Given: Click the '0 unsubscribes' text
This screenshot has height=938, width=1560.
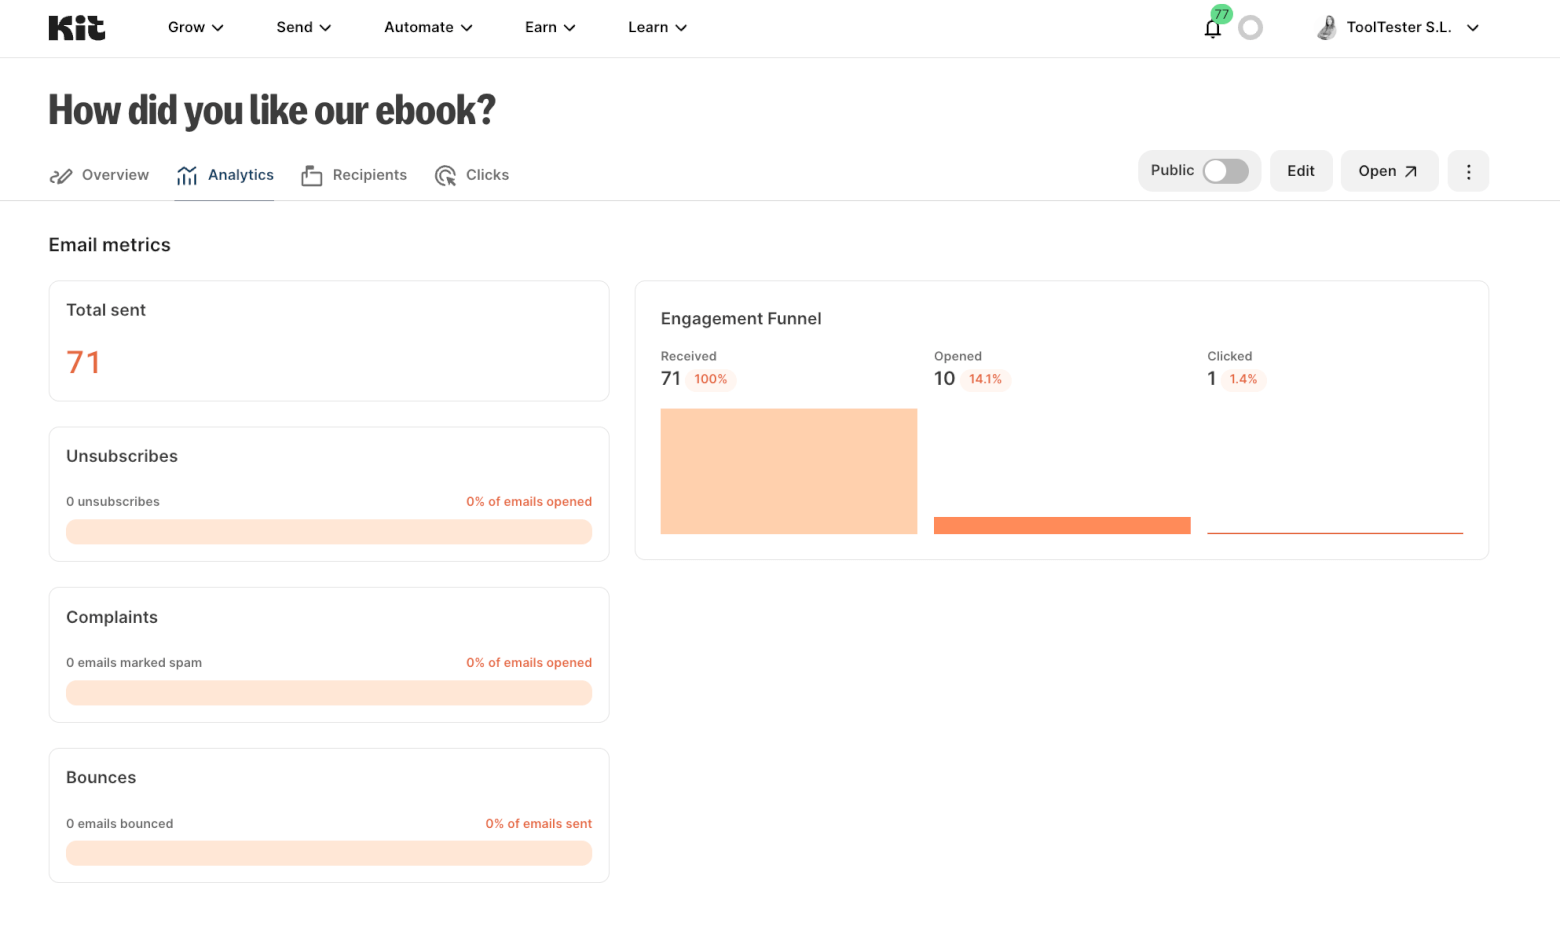Looking at the screenshot, I should 113,502.
